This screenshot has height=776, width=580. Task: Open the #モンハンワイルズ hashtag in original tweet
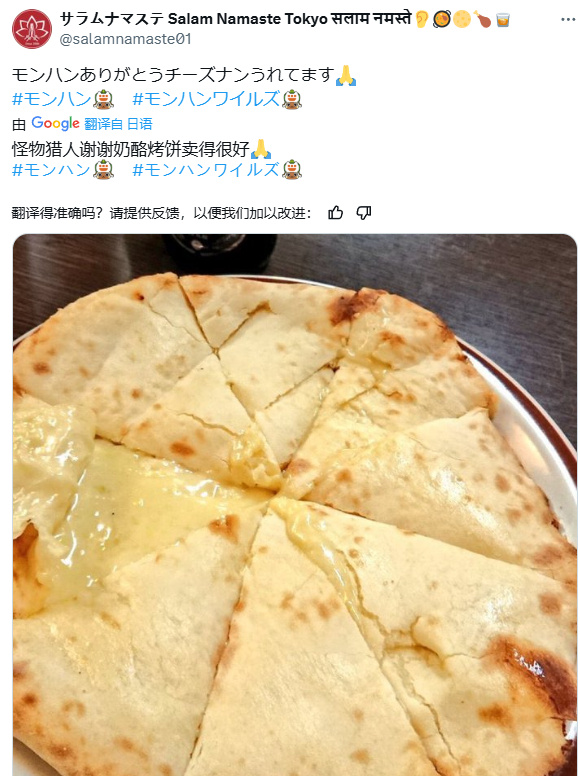(206, 99)
